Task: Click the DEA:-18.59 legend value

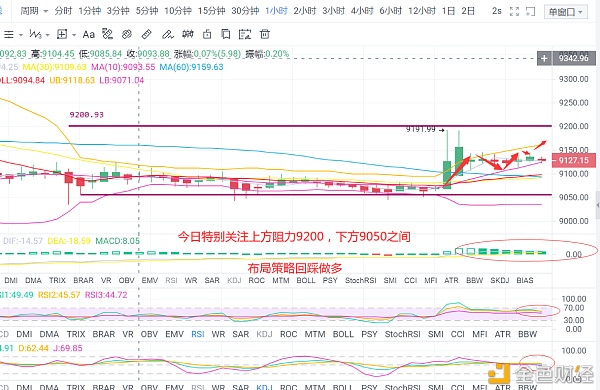Action: pyautogui.click(x=69, y=241)
